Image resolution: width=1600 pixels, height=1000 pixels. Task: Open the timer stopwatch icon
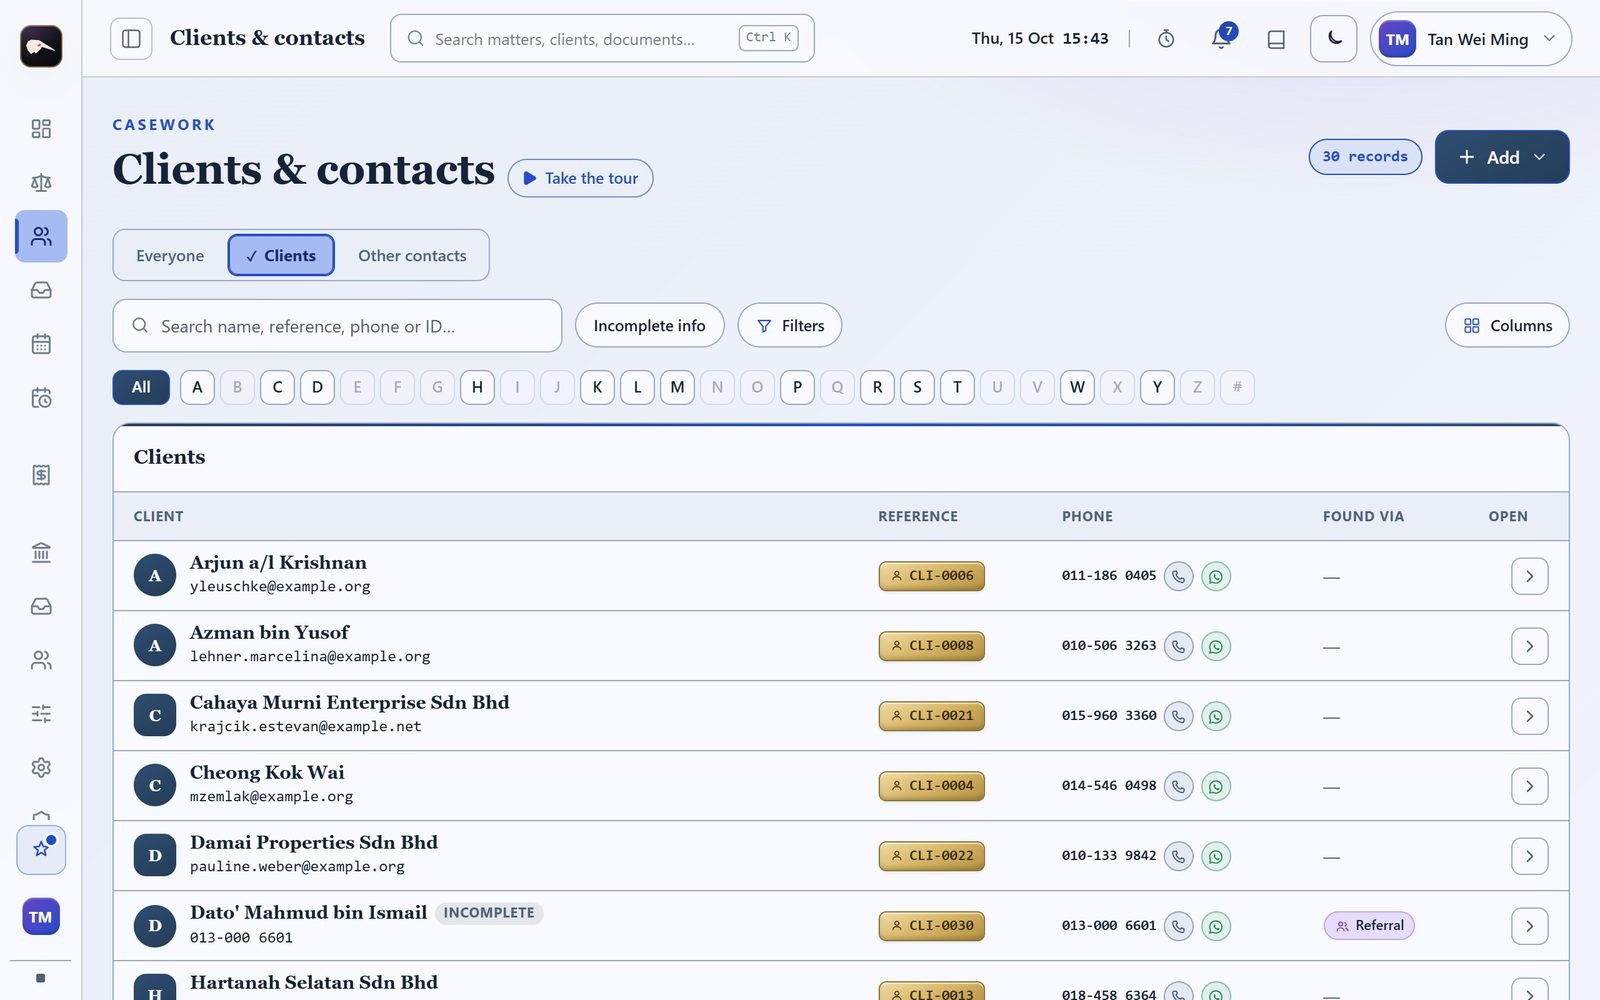(1166, 39)
